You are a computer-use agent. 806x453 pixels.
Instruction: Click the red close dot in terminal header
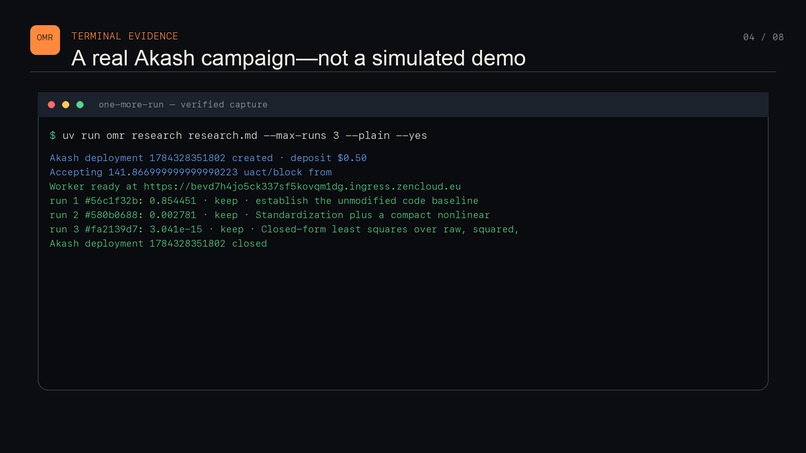point(51,104)
